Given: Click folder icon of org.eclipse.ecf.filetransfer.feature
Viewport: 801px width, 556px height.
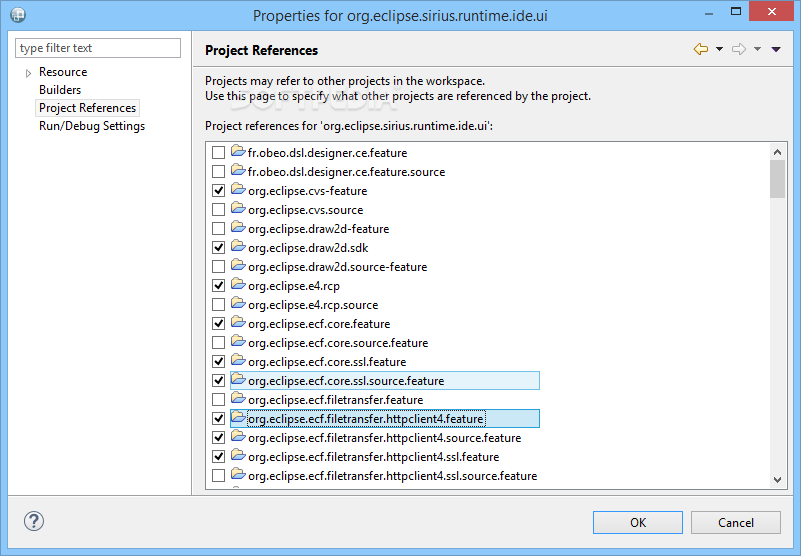Looking at the screenshot, I should click(x=238, y=398).
